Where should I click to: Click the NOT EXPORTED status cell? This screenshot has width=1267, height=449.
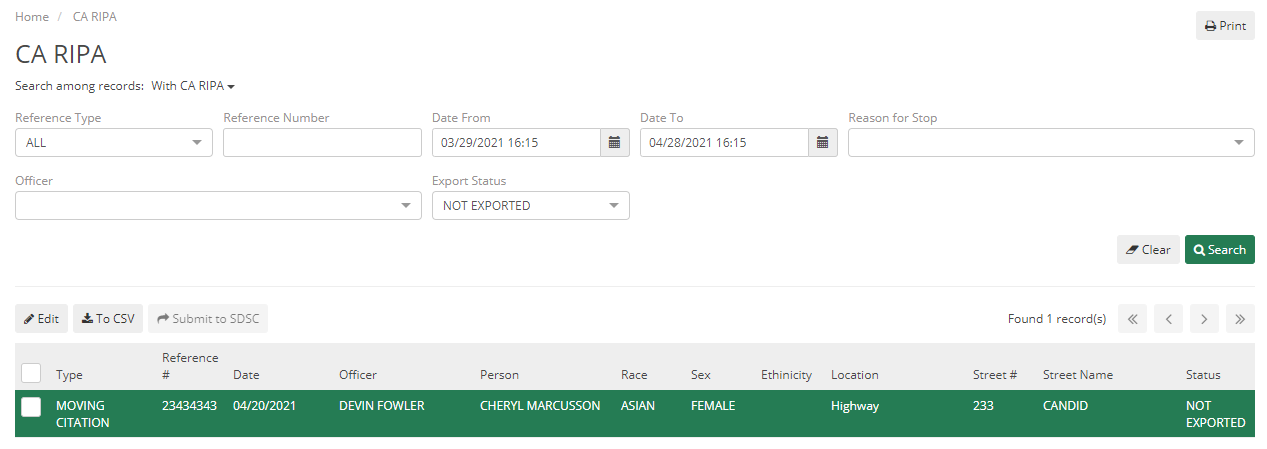coord(1216,414)
